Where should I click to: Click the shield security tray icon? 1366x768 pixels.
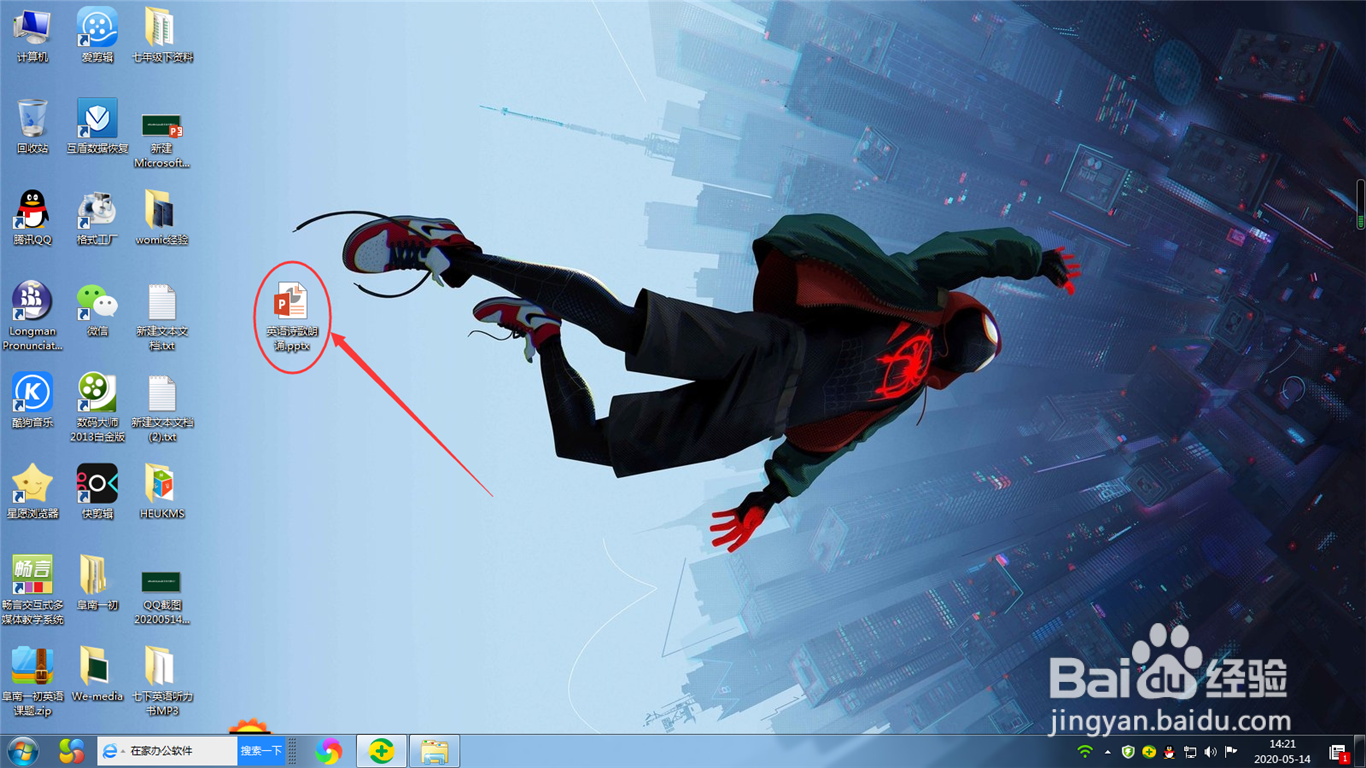(x=1129, y=752)
